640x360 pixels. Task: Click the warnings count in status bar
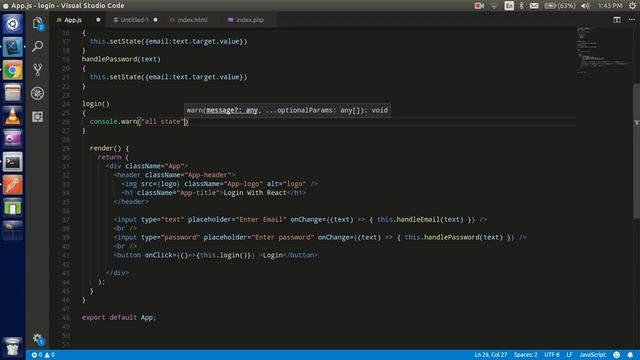coord(49,355)
